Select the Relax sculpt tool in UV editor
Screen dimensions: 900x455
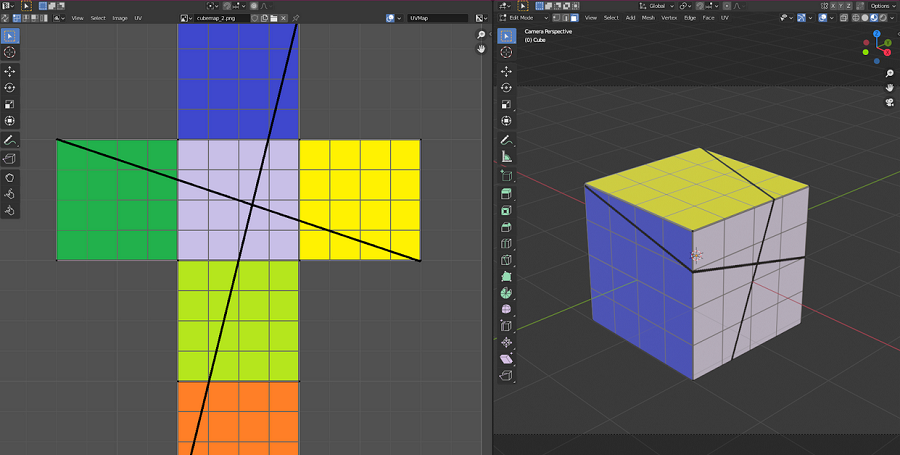(10, 195)
